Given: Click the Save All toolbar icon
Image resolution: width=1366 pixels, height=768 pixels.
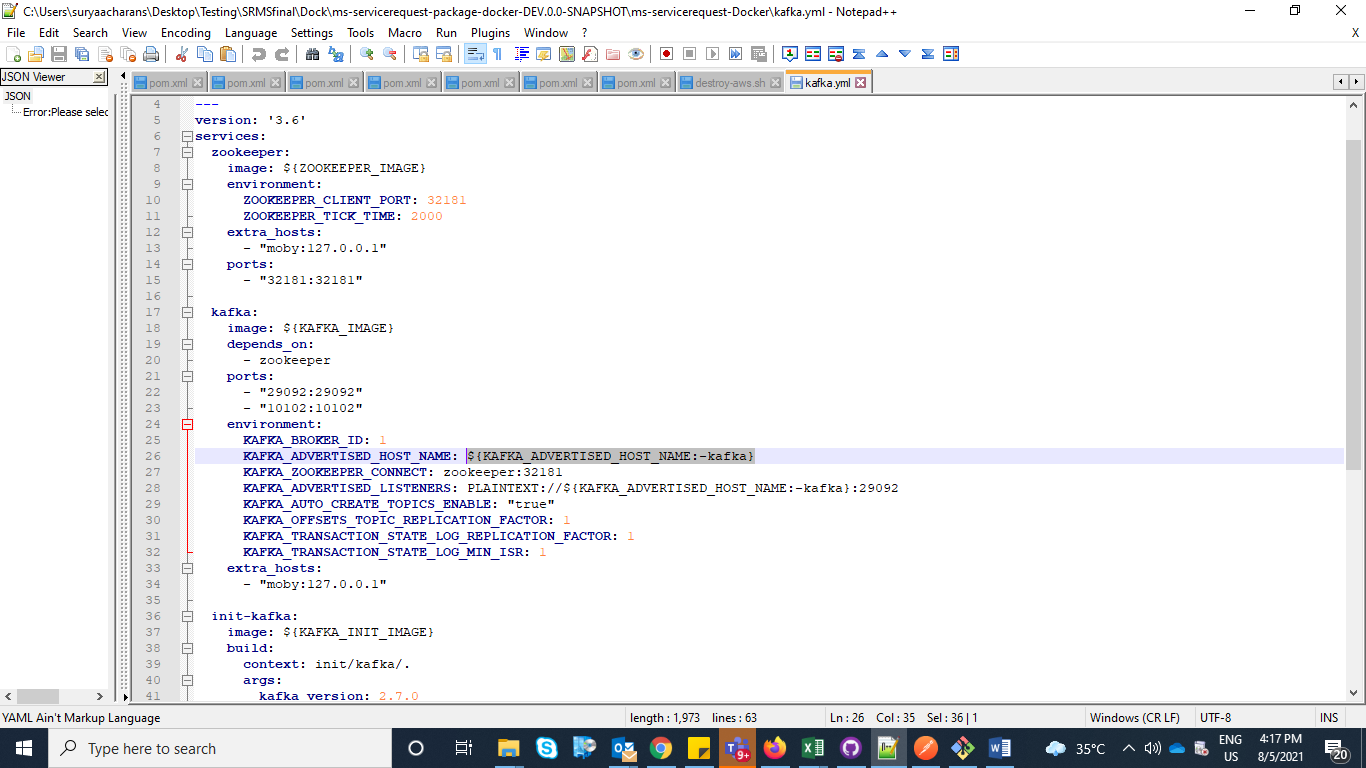Looking at the screenshot, I should pyautogui.click(x=82, y=54).
